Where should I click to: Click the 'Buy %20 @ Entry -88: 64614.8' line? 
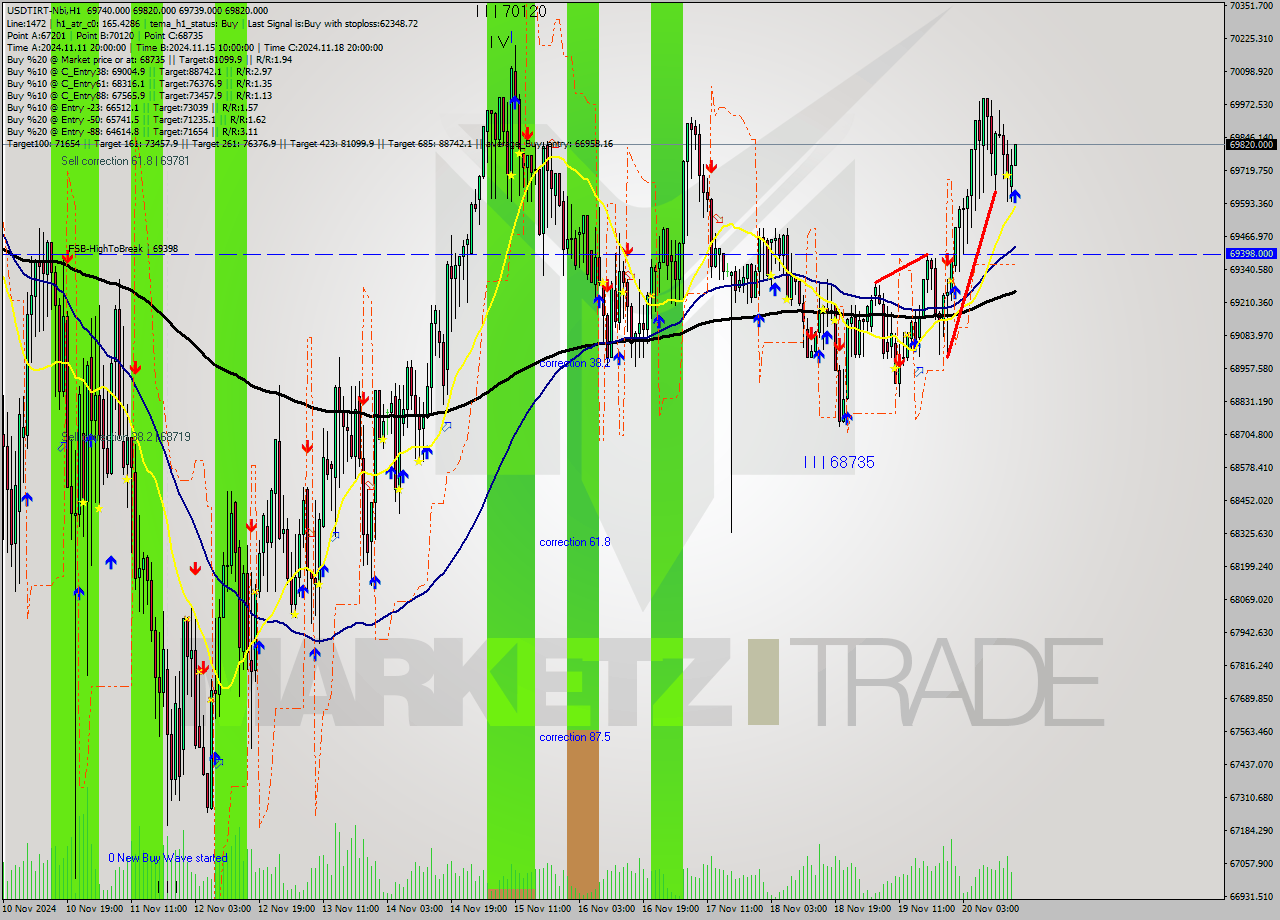coord(132,131)
